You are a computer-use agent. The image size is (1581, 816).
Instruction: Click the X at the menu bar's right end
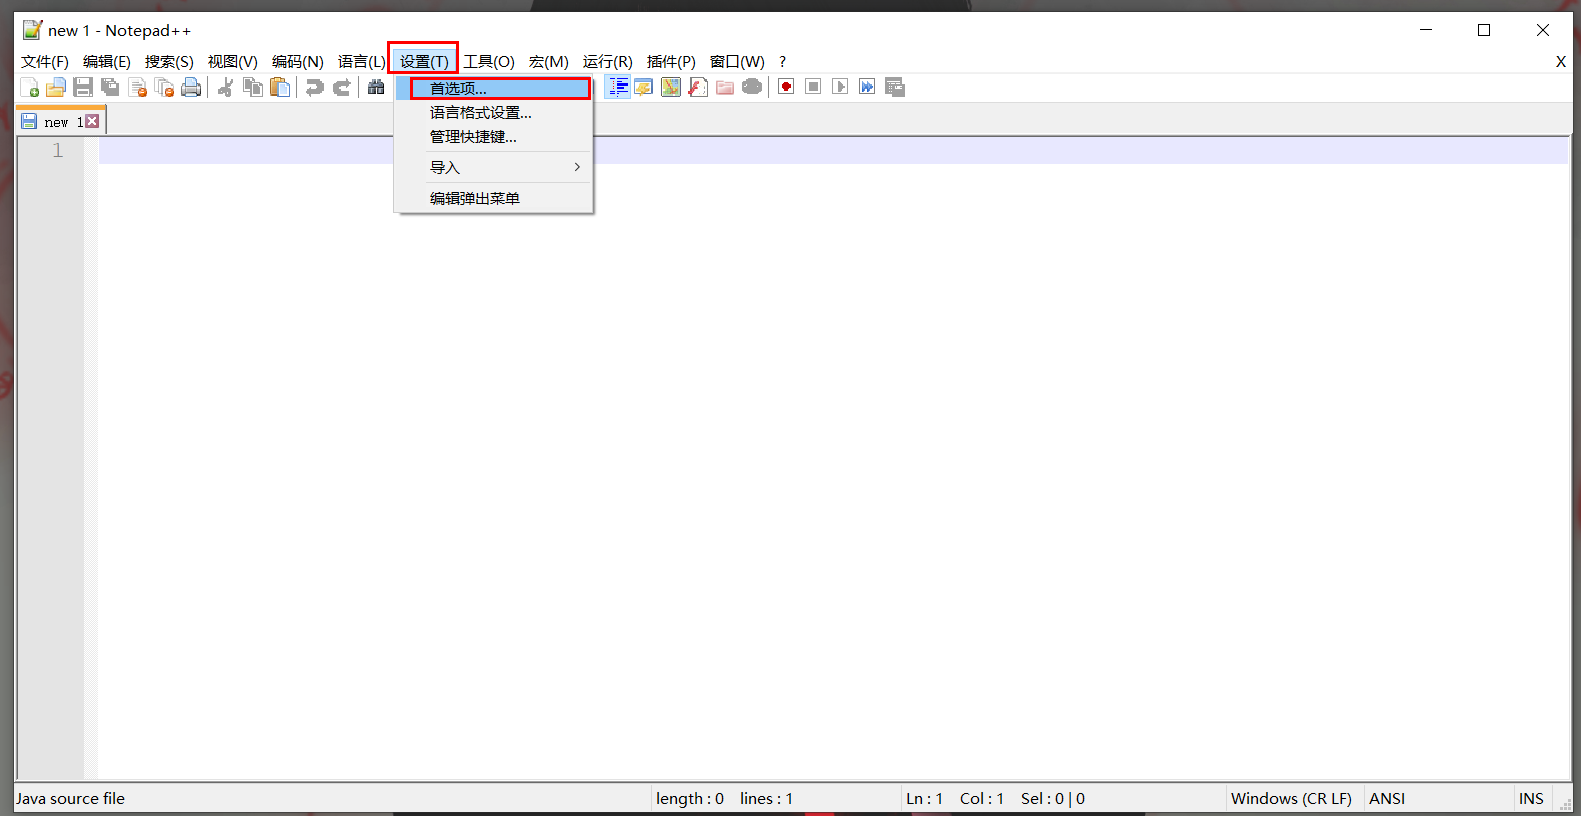click(x=1560, y=62)
